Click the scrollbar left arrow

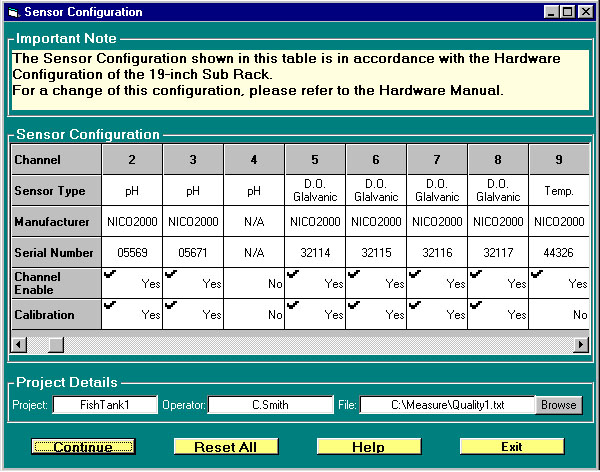click(x=19, y=345)
